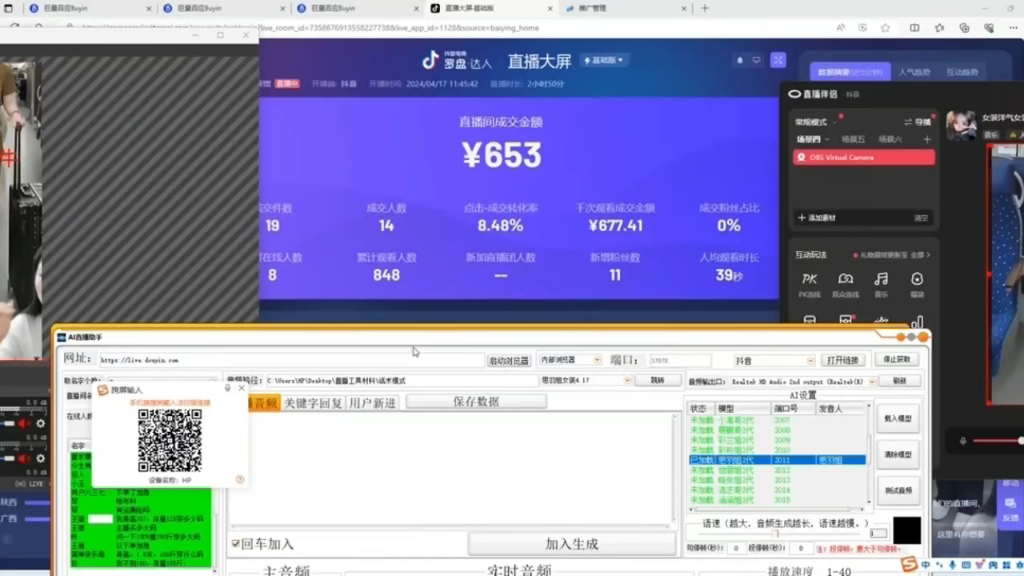Viewport: 1024px width, 576px height.
Task: Click the microphone icon in 跨屏输入 popup
Action: click(227, 388)
